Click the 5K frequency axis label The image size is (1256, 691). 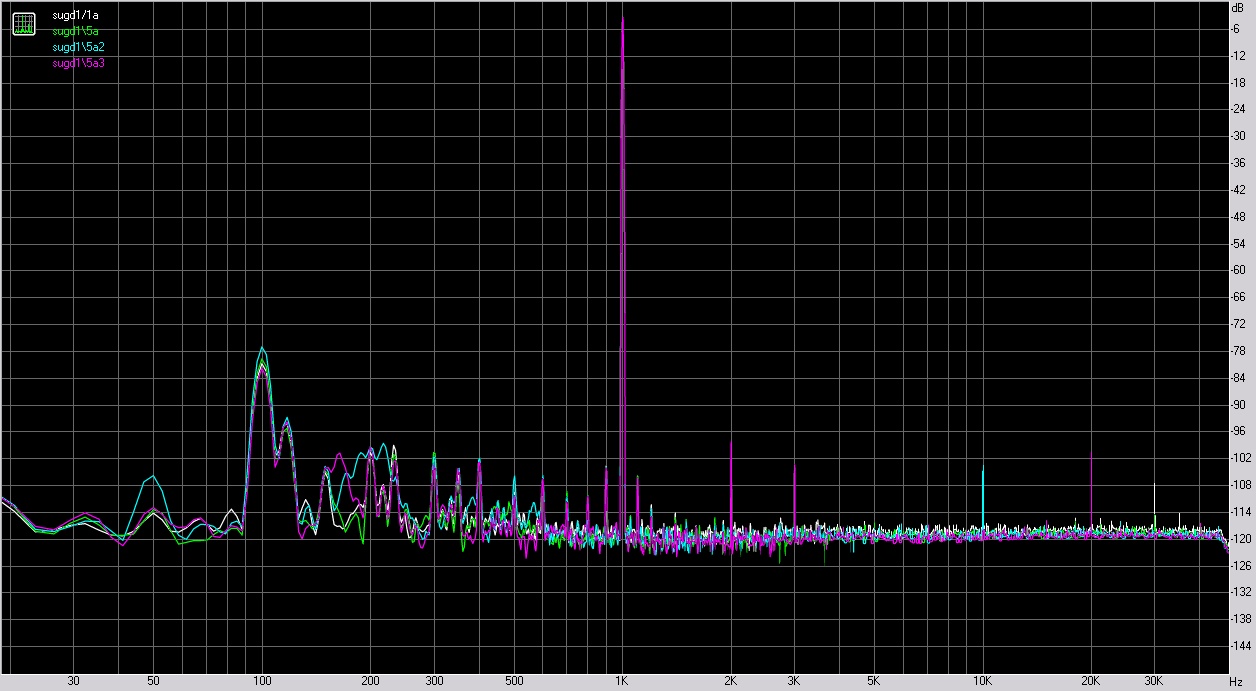pos(874,682)
